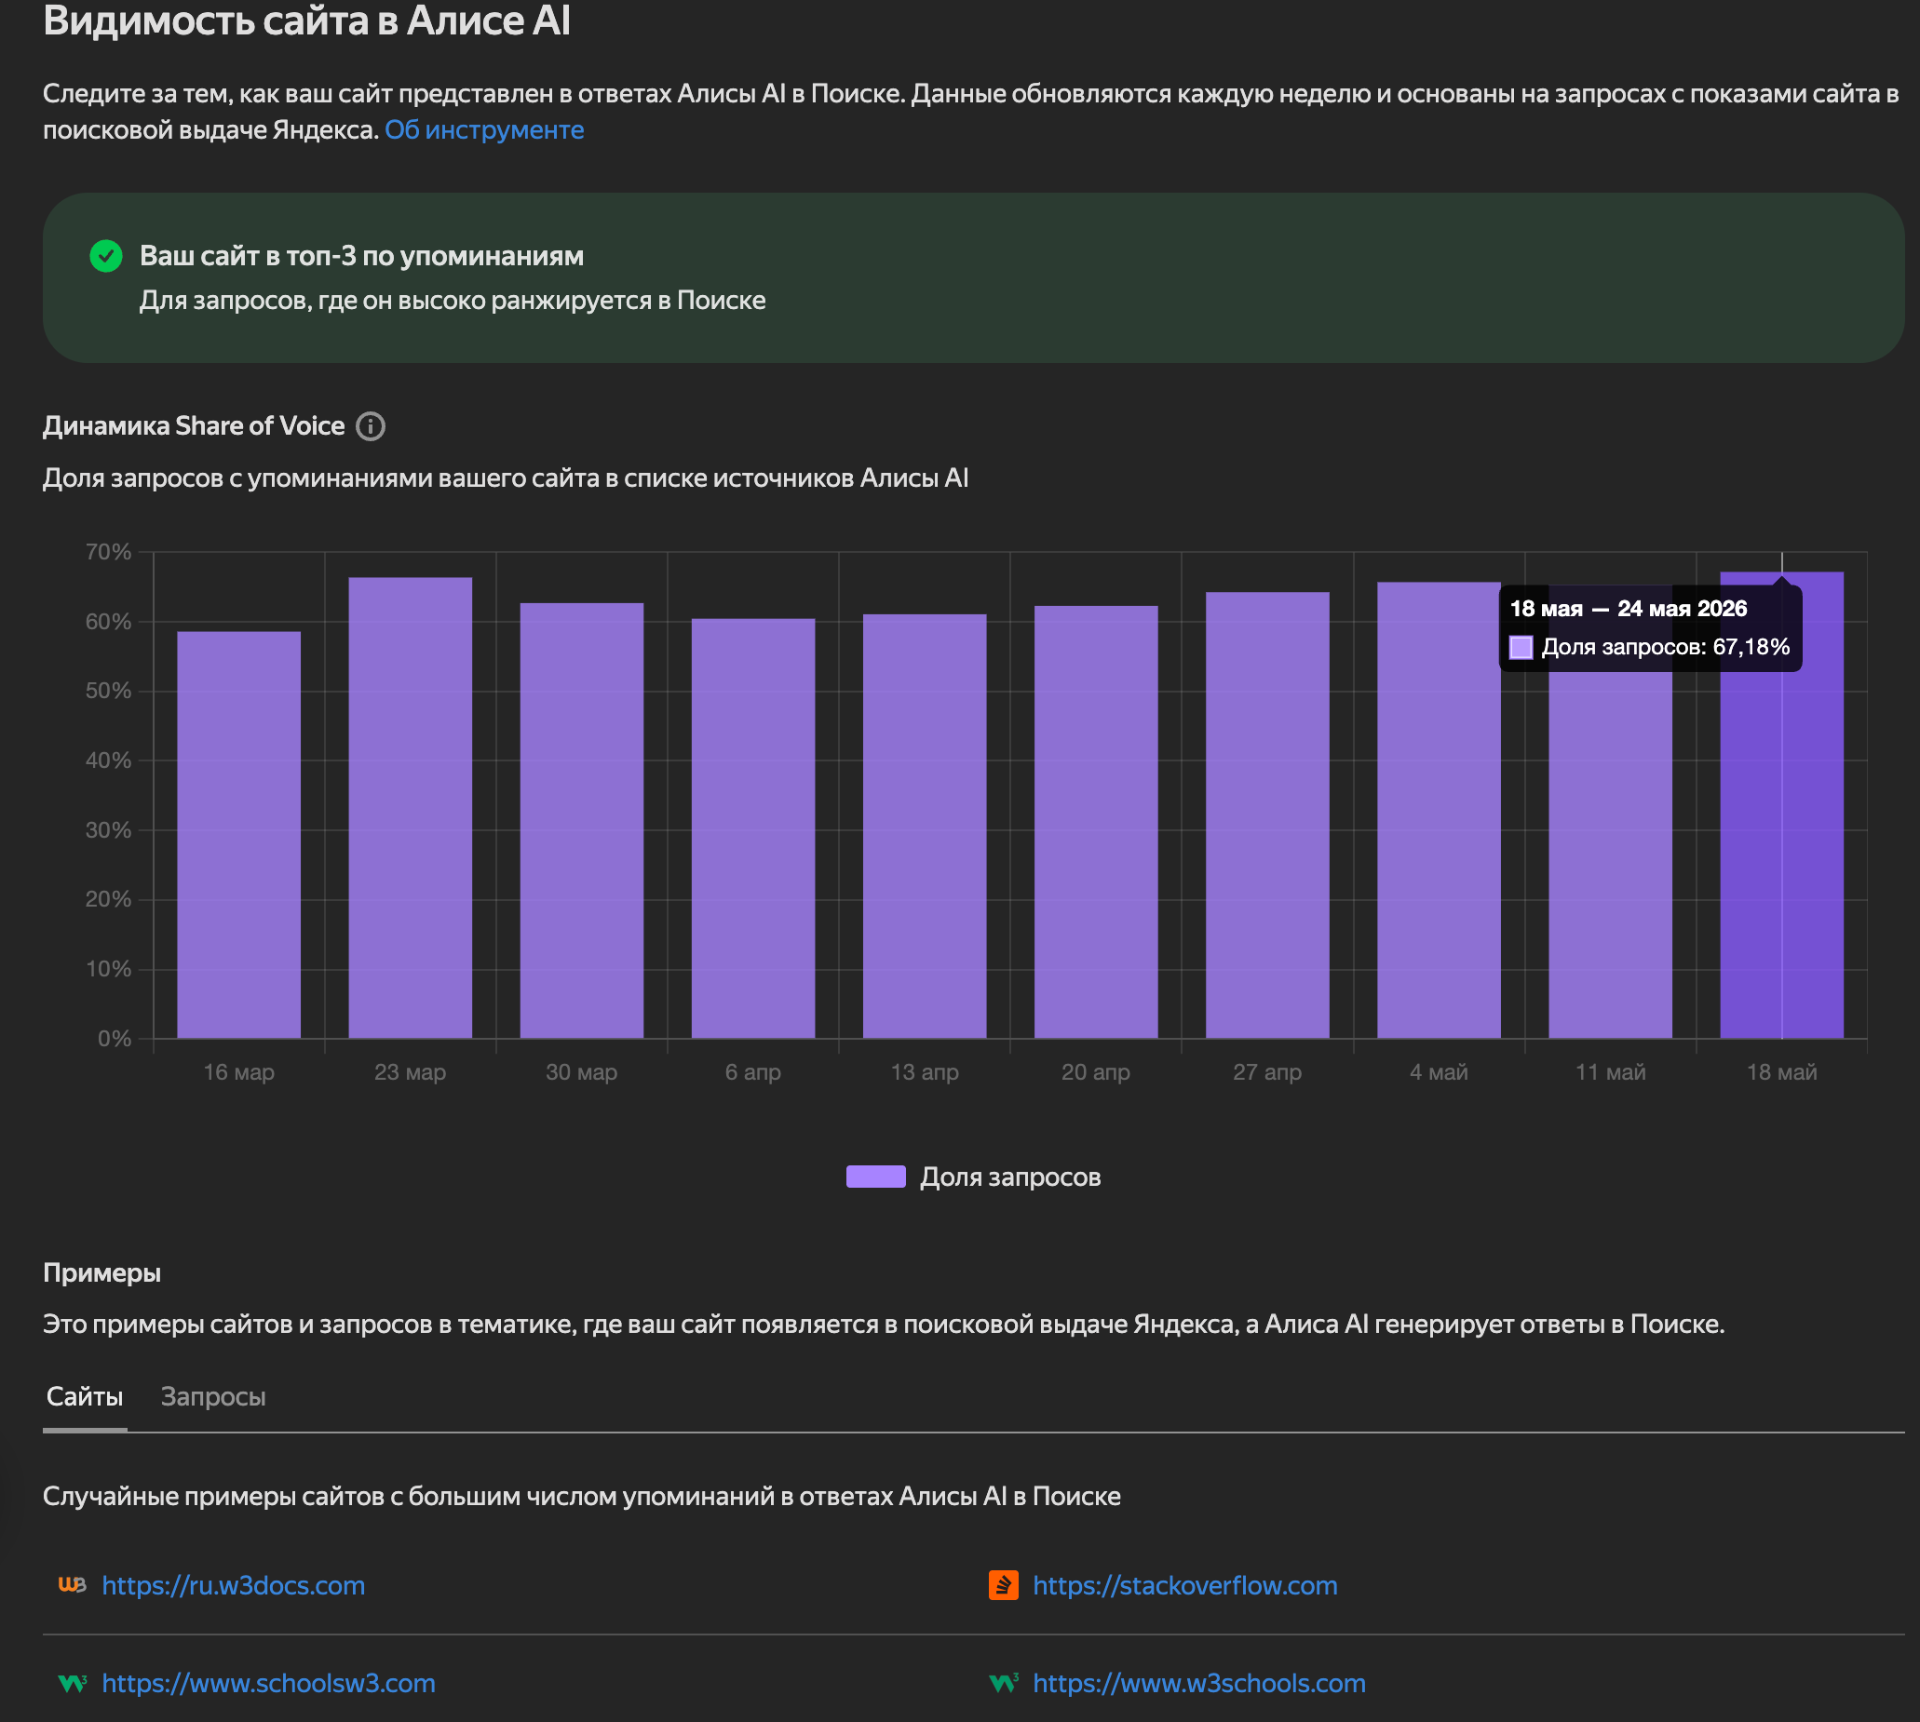Click the '16 мар' x-axis label
Screen dimensions: 1920x1722
[239, 1072]
